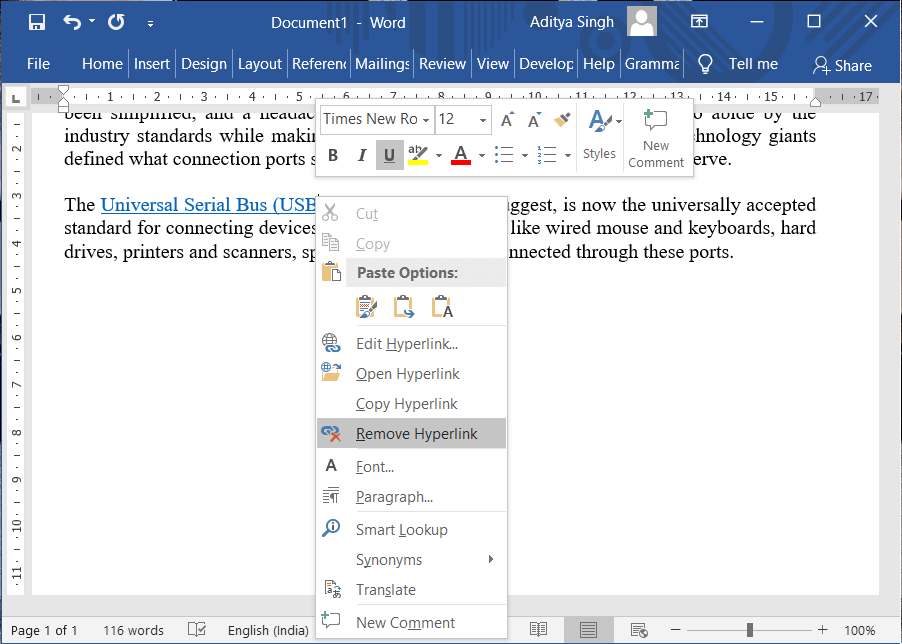Open the highlight color dropdown arrow
Screen dimensions: 902x644
point(438,155)
